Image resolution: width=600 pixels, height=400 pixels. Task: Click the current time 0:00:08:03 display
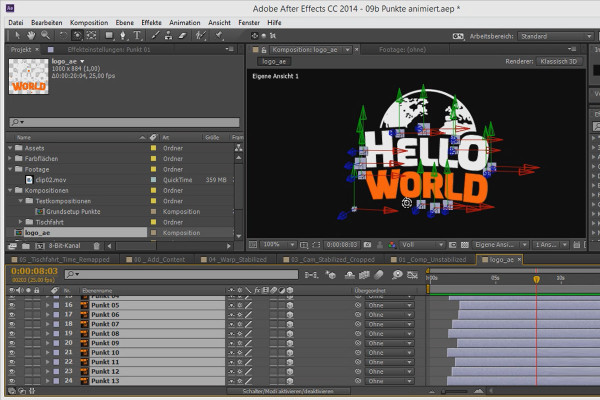pyautogui.click(x=34, y=271)
